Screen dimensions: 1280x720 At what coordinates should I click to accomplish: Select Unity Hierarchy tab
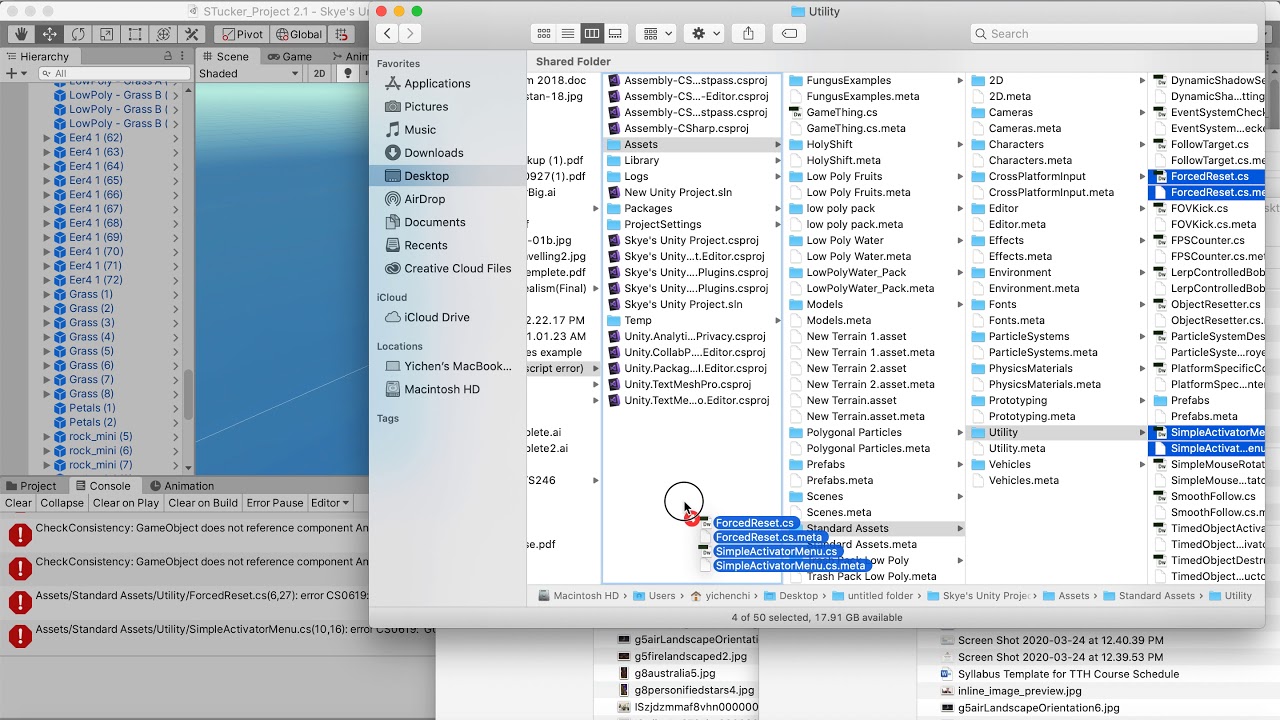(x=38, y=57)
